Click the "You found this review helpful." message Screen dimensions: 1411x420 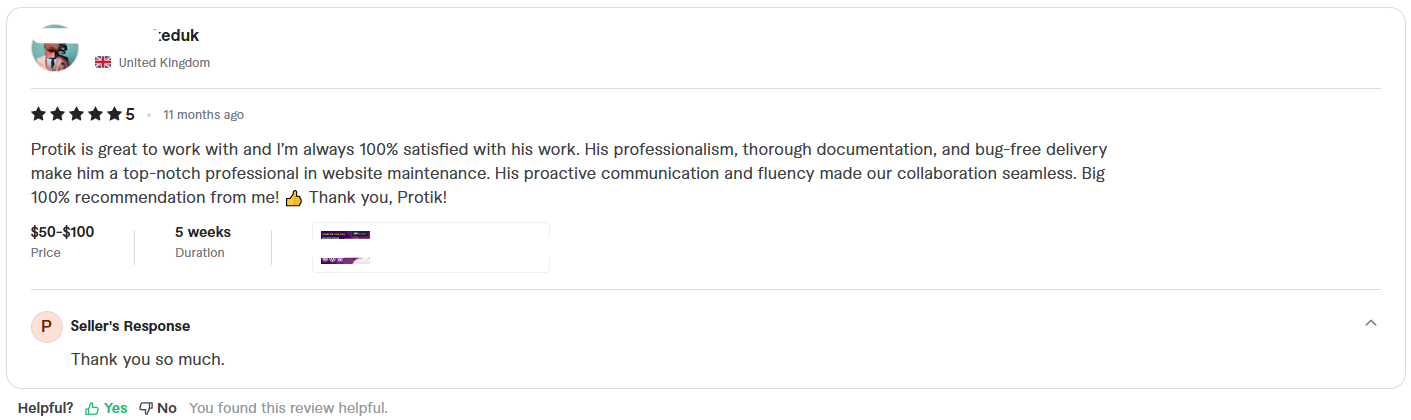[x=288, y=408]
